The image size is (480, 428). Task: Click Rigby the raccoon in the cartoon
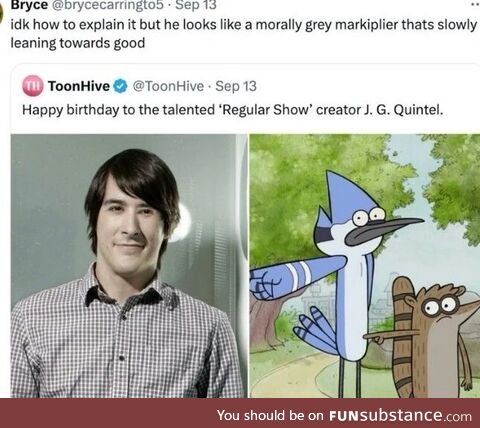tap(432, 337)
